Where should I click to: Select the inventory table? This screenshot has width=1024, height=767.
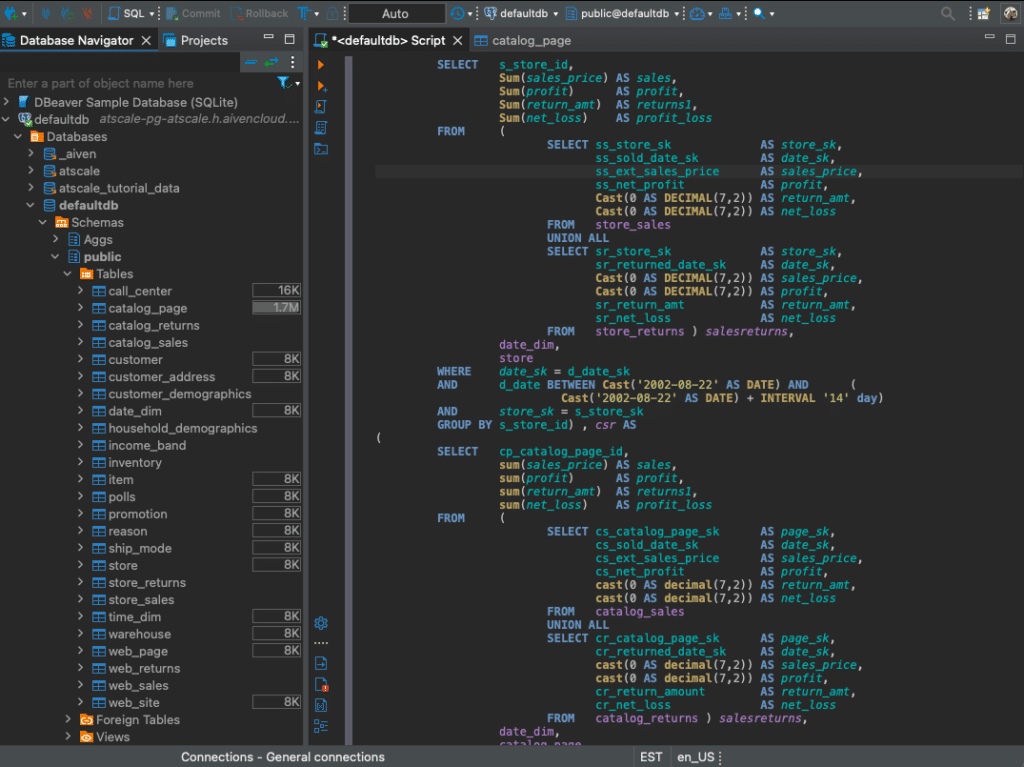(x=135, y=462)
